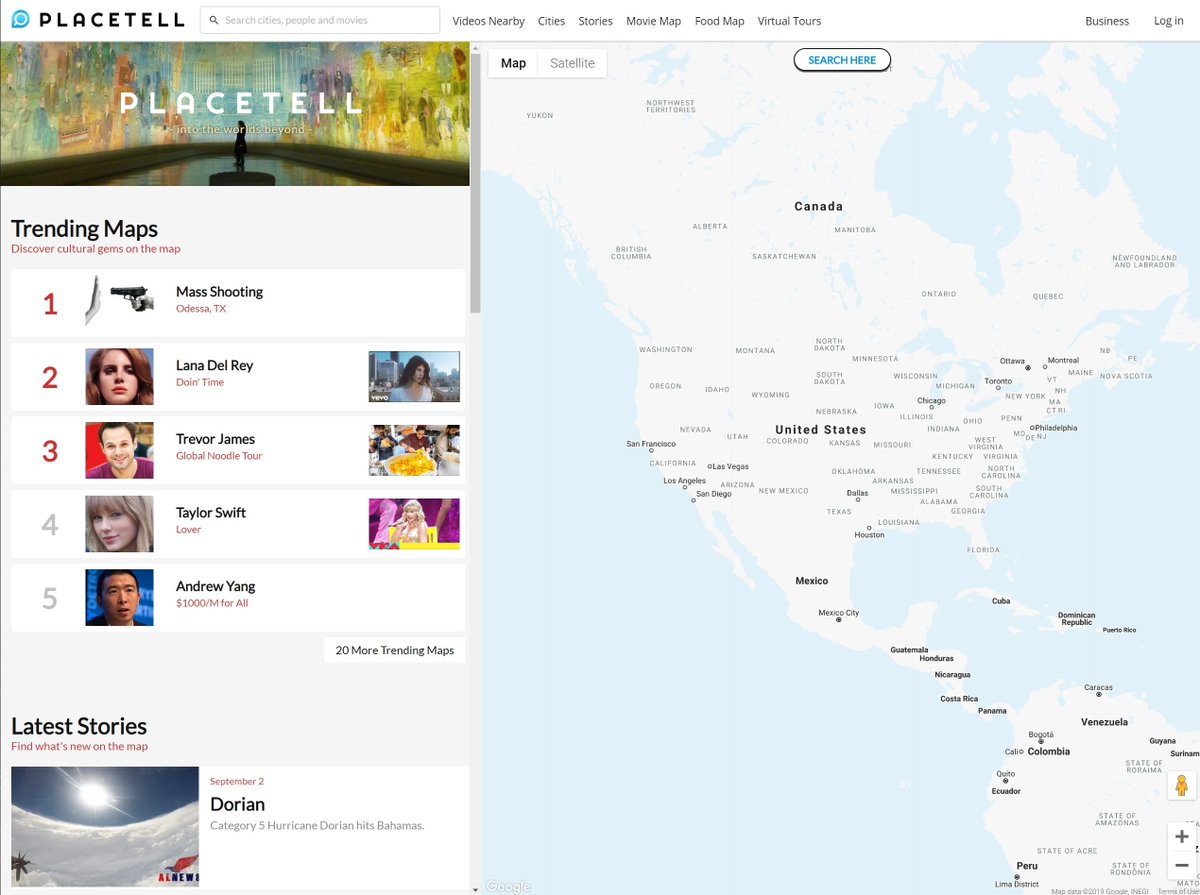Click Category 5 Hurricane Dorian description
The height and width of the screenshot is (895, 1200).
point(317,826)
